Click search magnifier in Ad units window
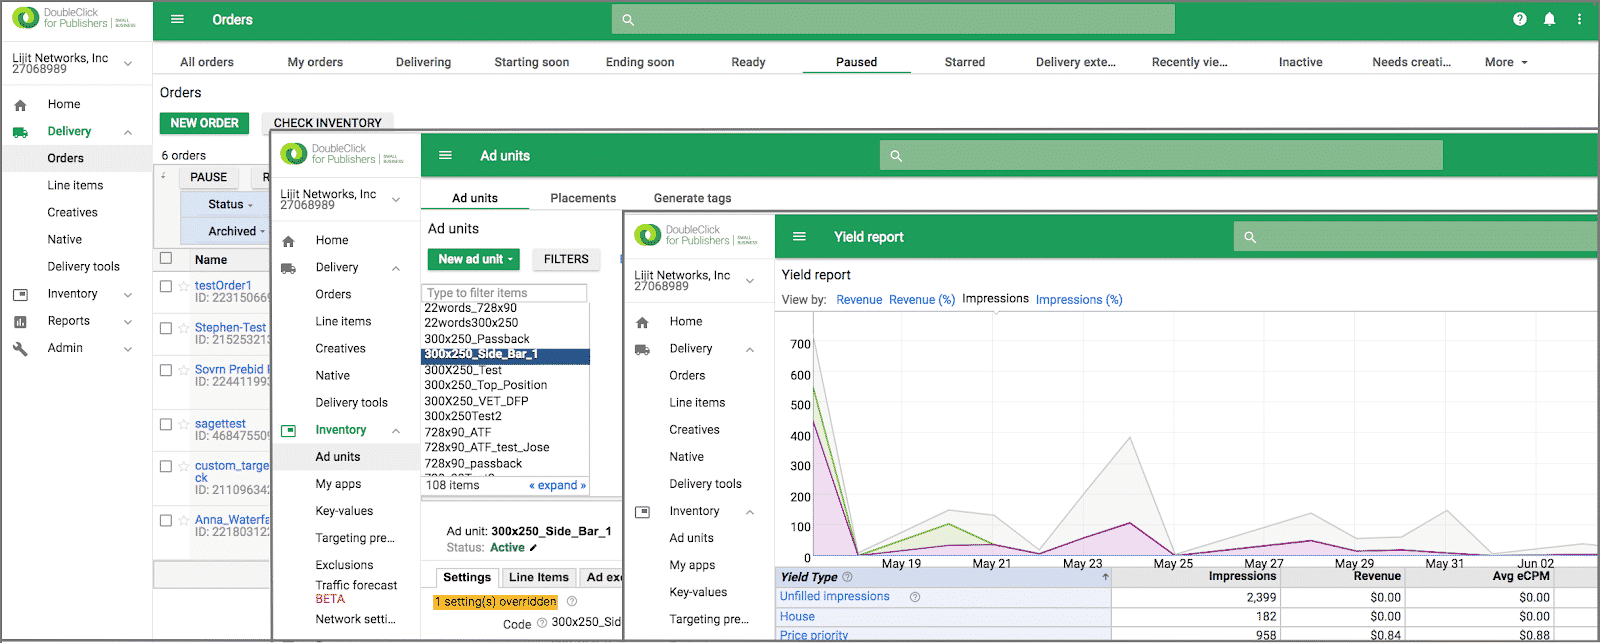The height and width of the screenshot is (643, 1600). coord(896,156)
